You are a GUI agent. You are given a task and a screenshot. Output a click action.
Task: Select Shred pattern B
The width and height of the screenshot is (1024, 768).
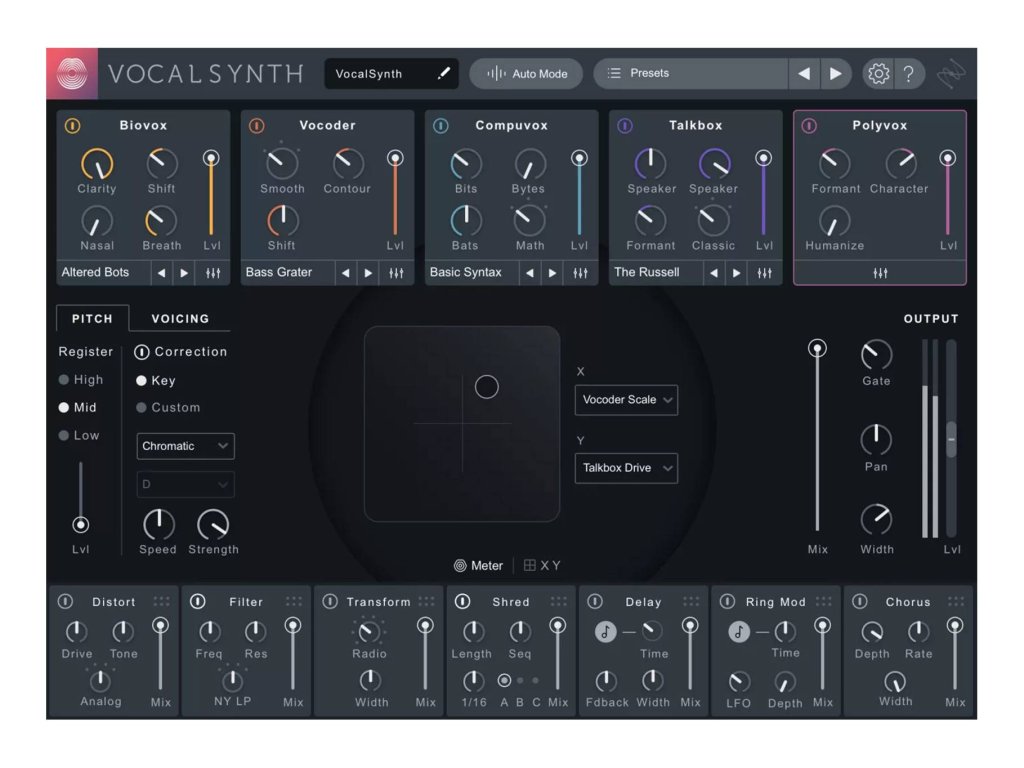click(x=520, y=680)
